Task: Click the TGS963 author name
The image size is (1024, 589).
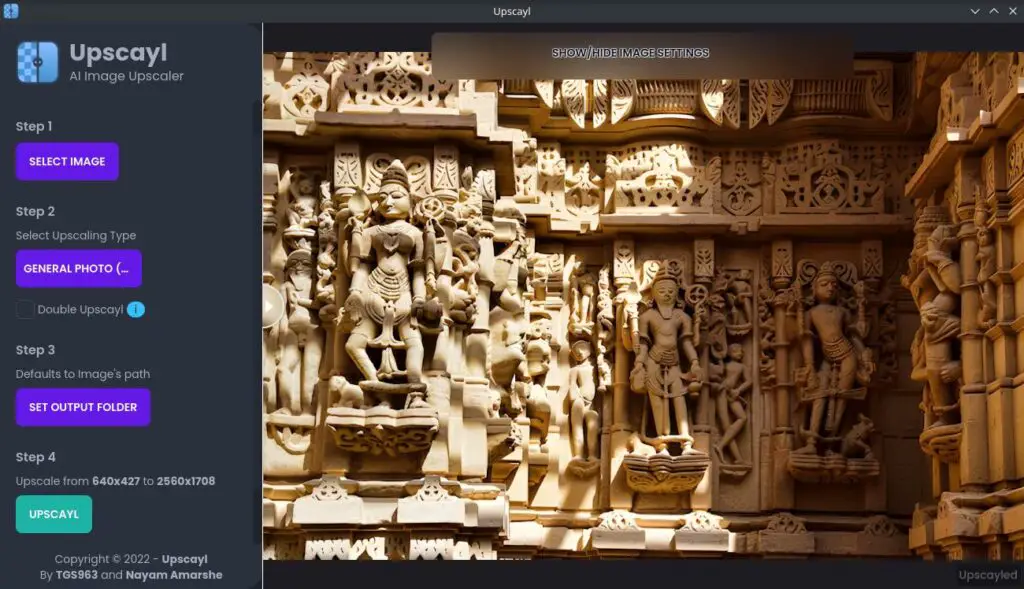Action: (x=76, y=575)
